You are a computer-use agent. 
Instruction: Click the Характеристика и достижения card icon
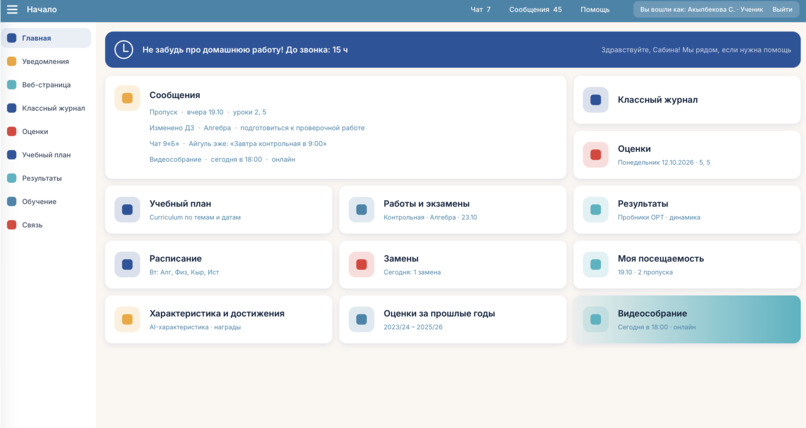[127, 319]
